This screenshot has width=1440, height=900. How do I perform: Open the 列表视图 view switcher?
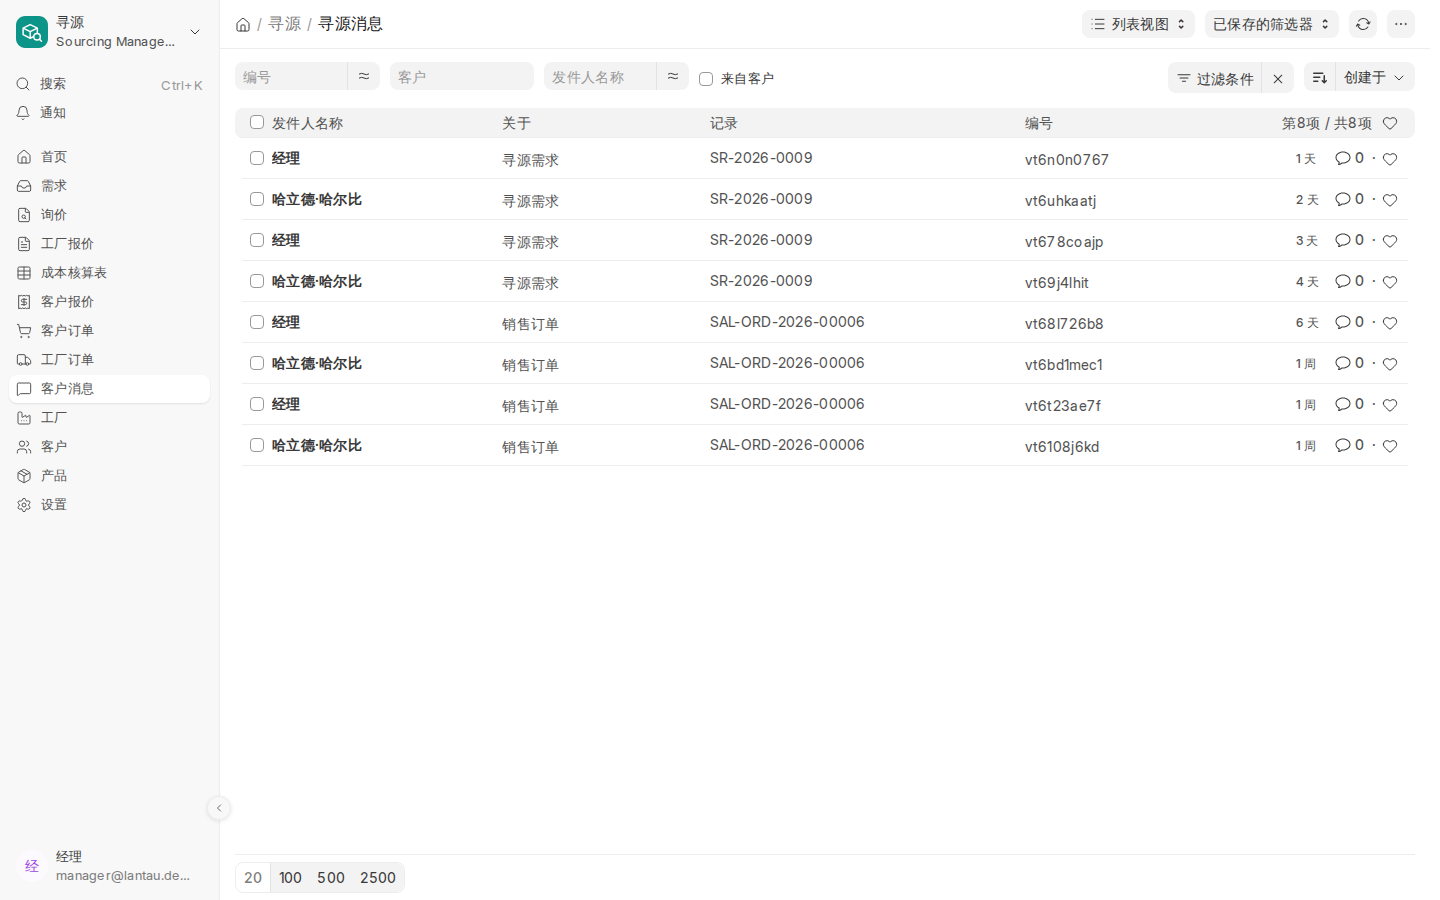(x=1138, y=24)
